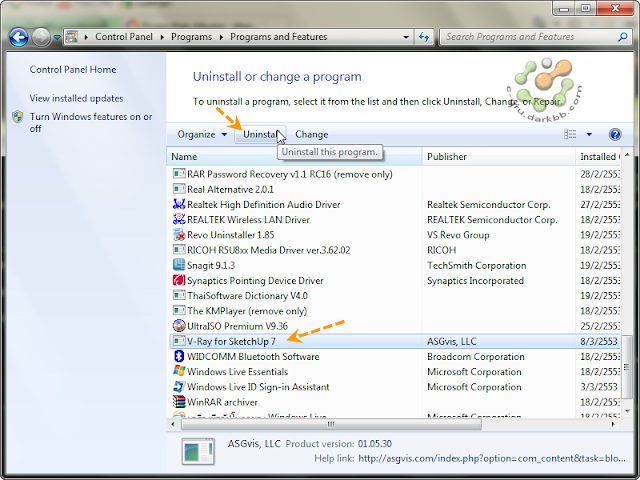Click publisher Synaptics Incorporated
This screenshot has width=640, height=480.
tap(475, 281)
